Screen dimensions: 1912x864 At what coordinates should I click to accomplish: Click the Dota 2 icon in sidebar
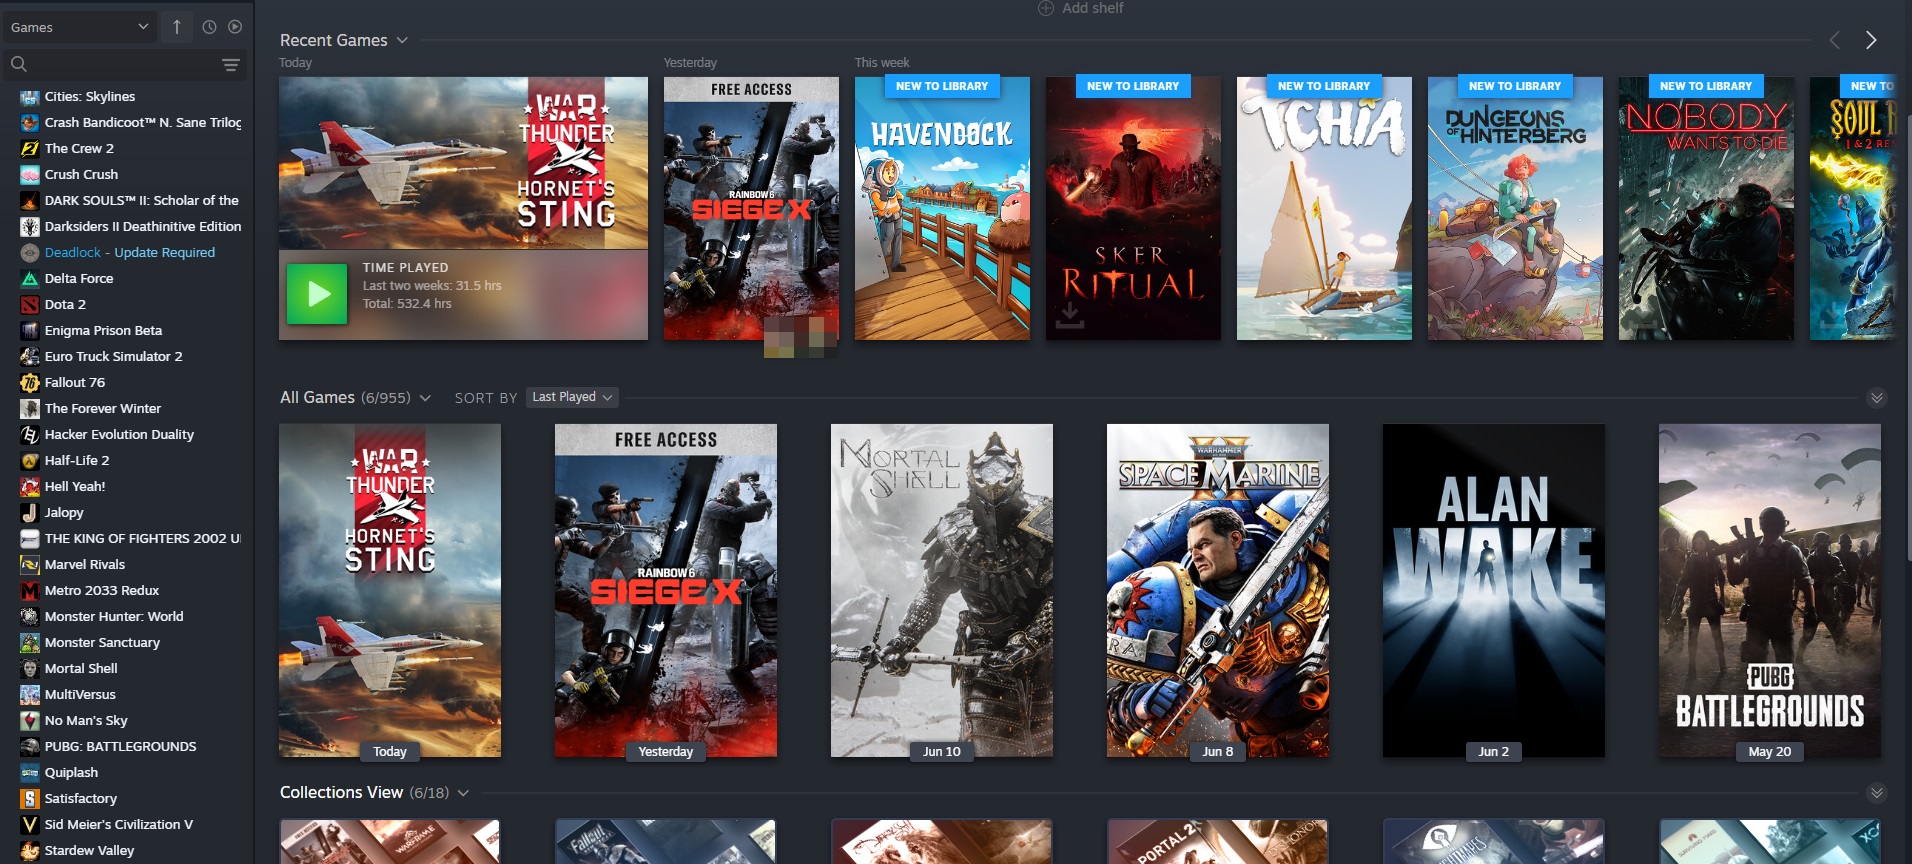pyautogui.click(x=30, y=305)
